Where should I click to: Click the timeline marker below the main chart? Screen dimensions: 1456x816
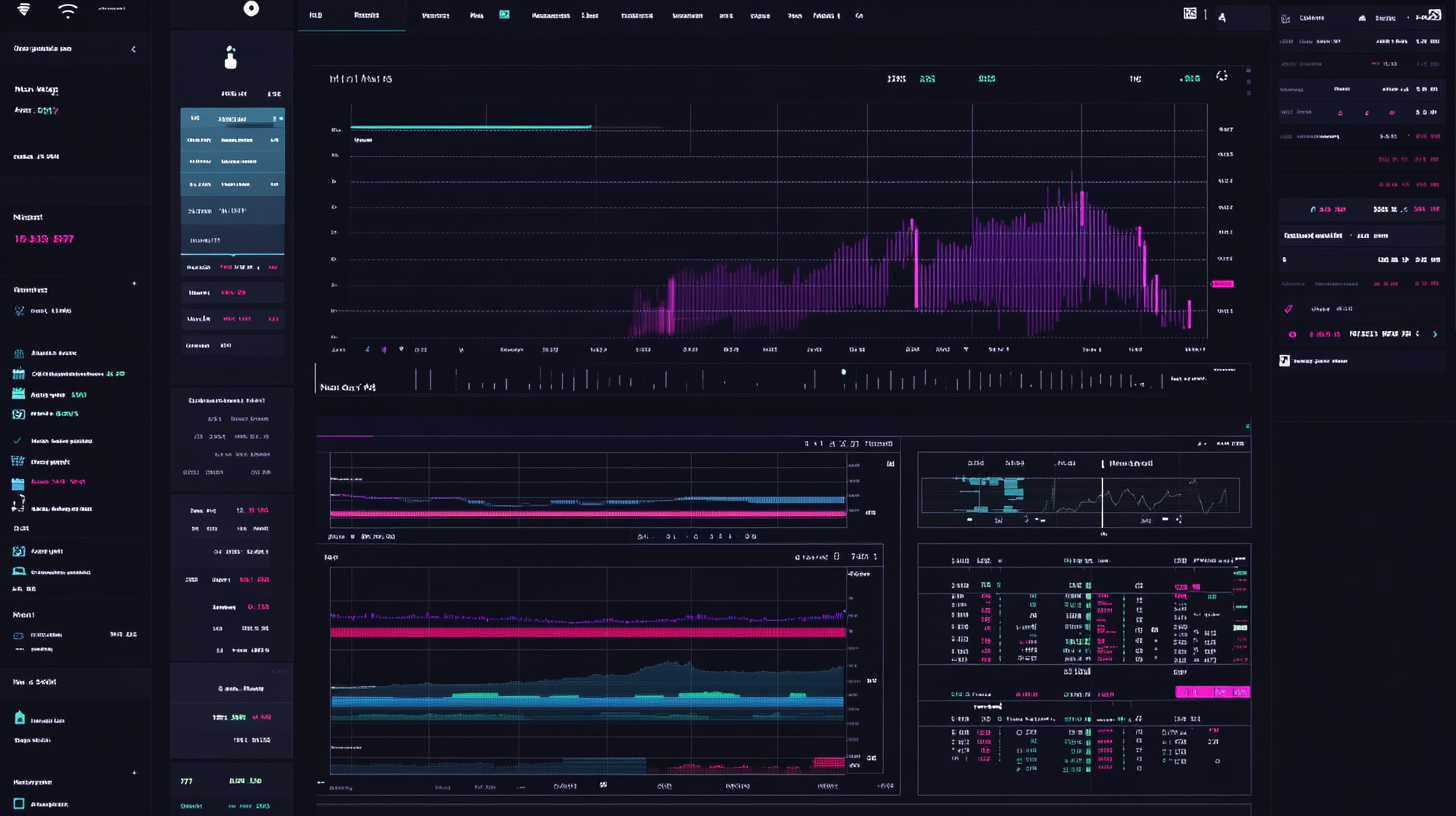(x=843, y=371)
